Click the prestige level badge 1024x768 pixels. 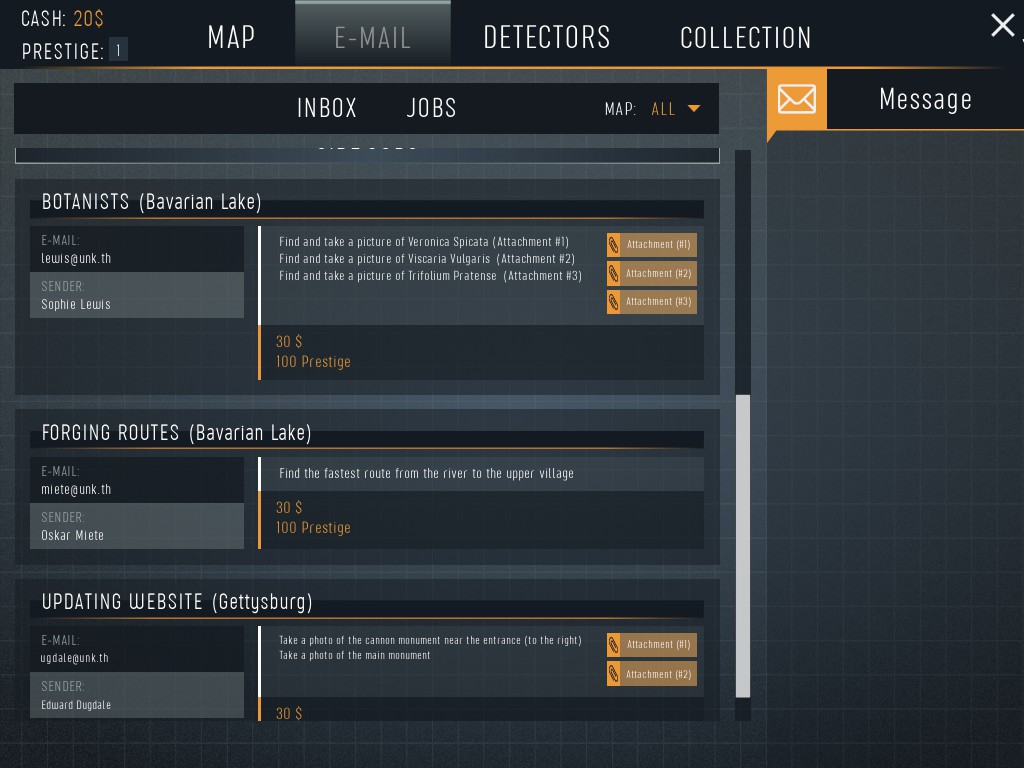pyautogui.click(x=118, y=50)
